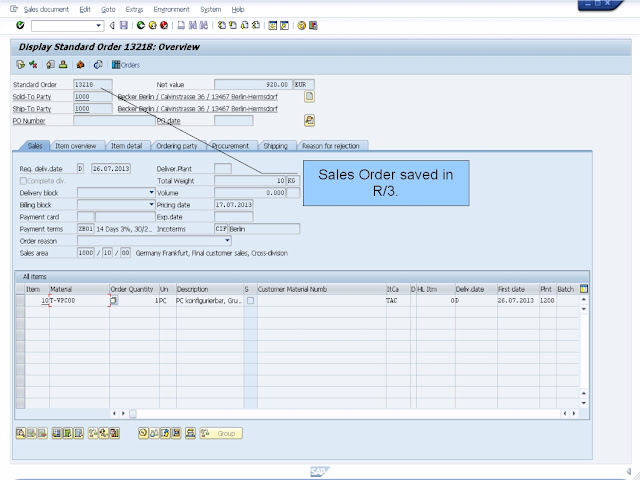
Task: Open Schedule Lines clock icon
Action: [x=143, y=433]
